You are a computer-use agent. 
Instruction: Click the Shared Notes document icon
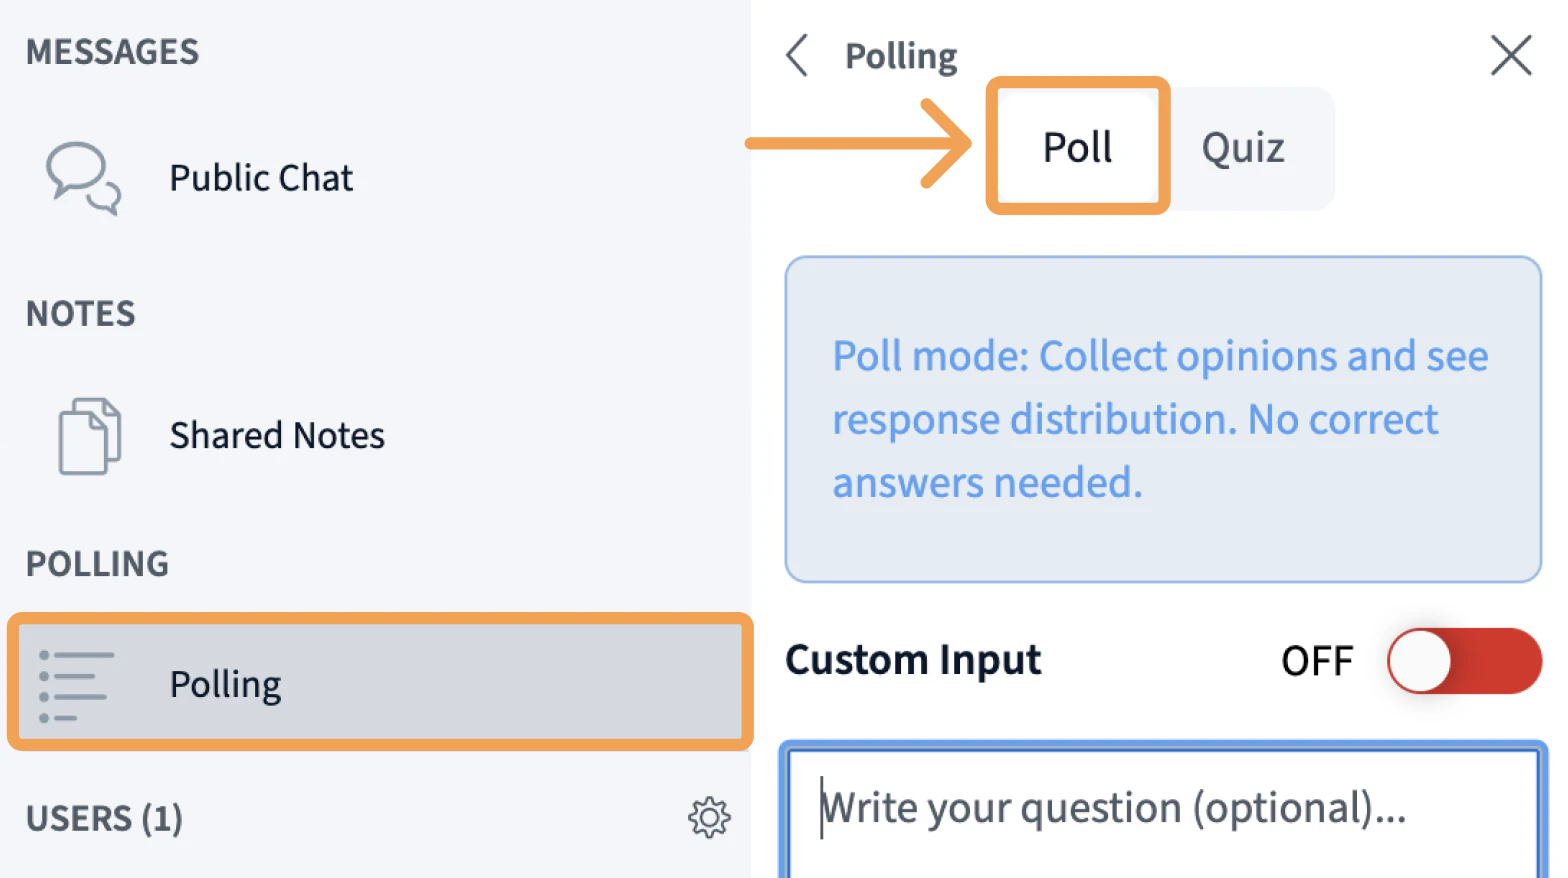tap(89, 436)
